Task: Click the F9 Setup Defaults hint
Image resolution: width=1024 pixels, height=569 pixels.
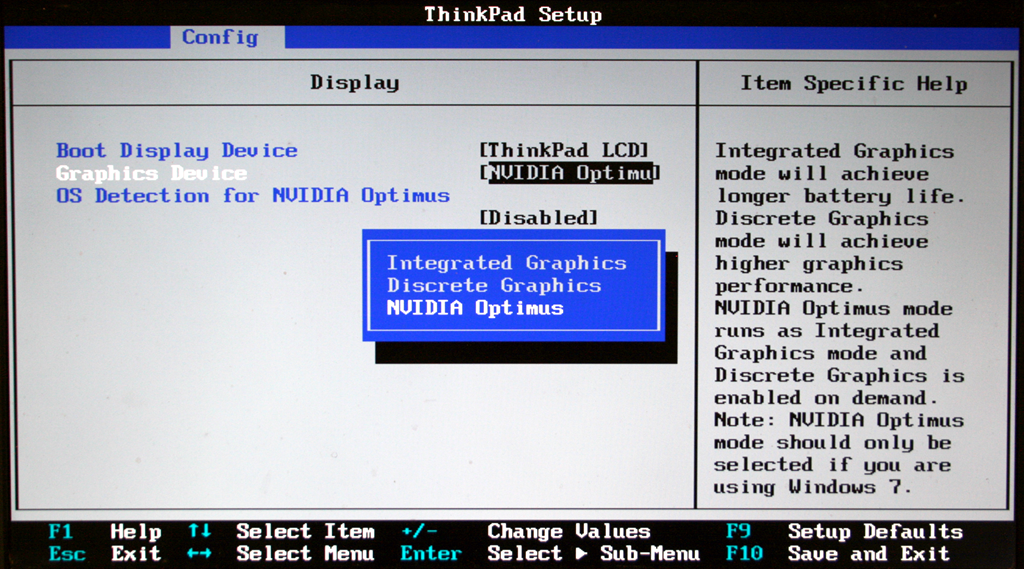Action: [x=844, y=531]
